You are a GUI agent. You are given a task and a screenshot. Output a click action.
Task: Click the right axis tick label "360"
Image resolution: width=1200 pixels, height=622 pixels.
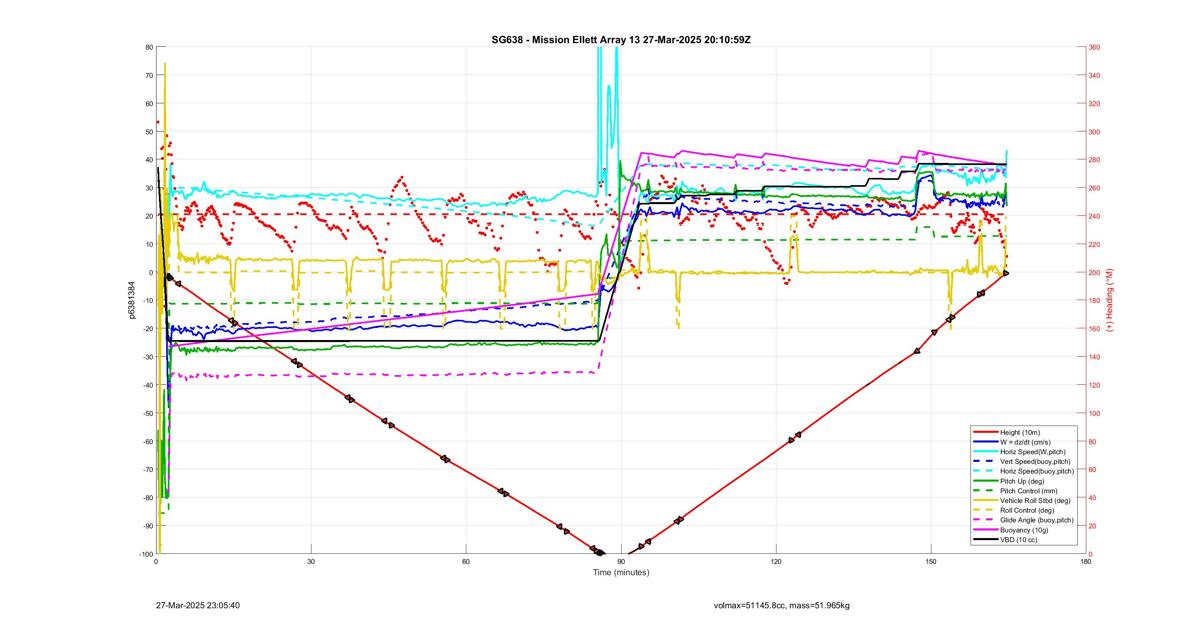click(1094, 47)
